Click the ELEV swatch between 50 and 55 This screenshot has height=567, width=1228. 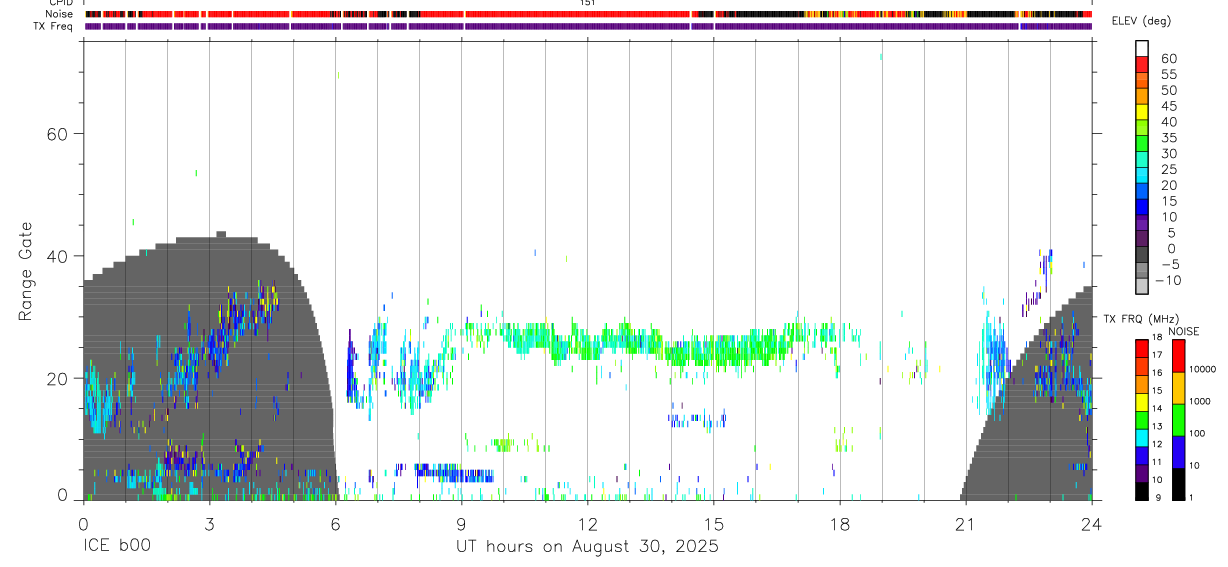pyautogui.click(x=1142, y=80)
